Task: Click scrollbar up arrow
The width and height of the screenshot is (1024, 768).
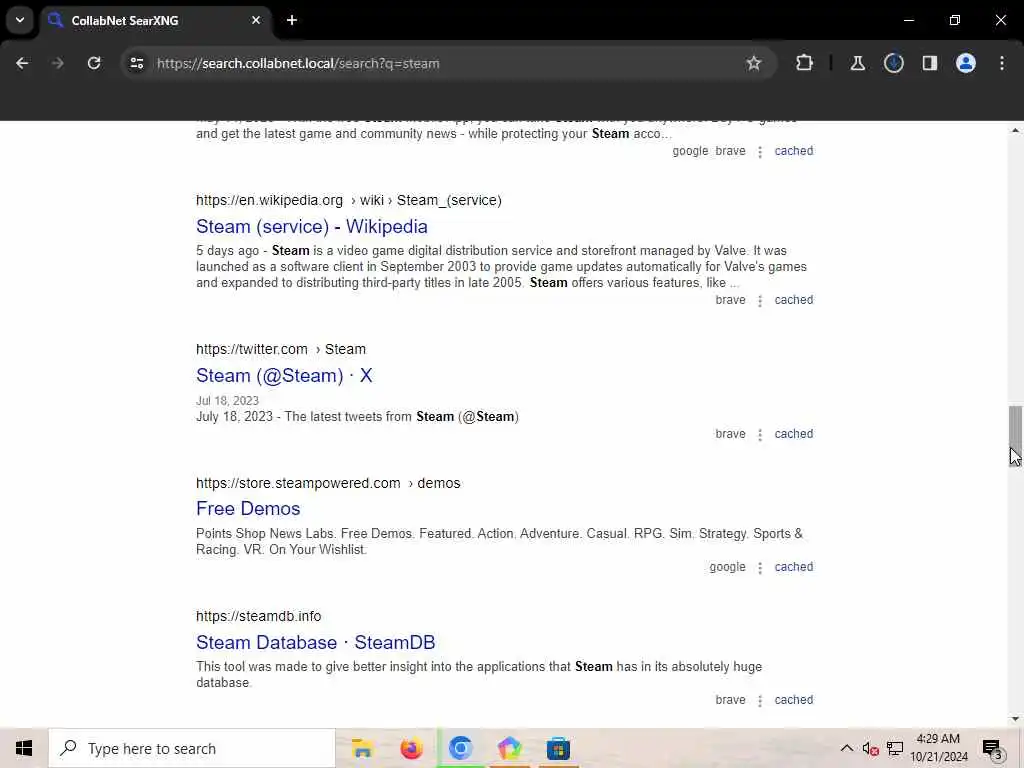Action: point(1015,131)
